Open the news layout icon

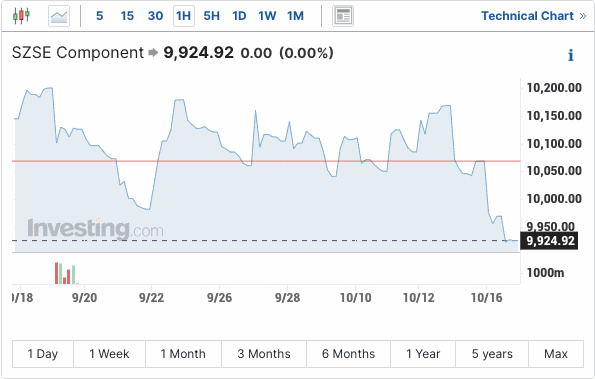(343, 16)
